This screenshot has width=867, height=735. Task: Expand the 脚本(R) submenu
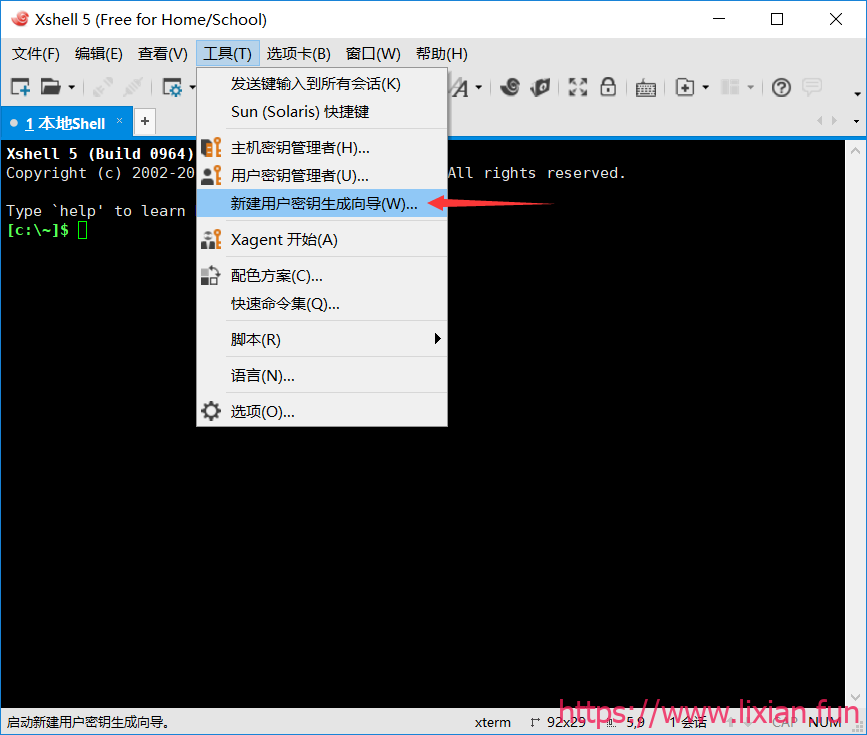pos(322,339)
